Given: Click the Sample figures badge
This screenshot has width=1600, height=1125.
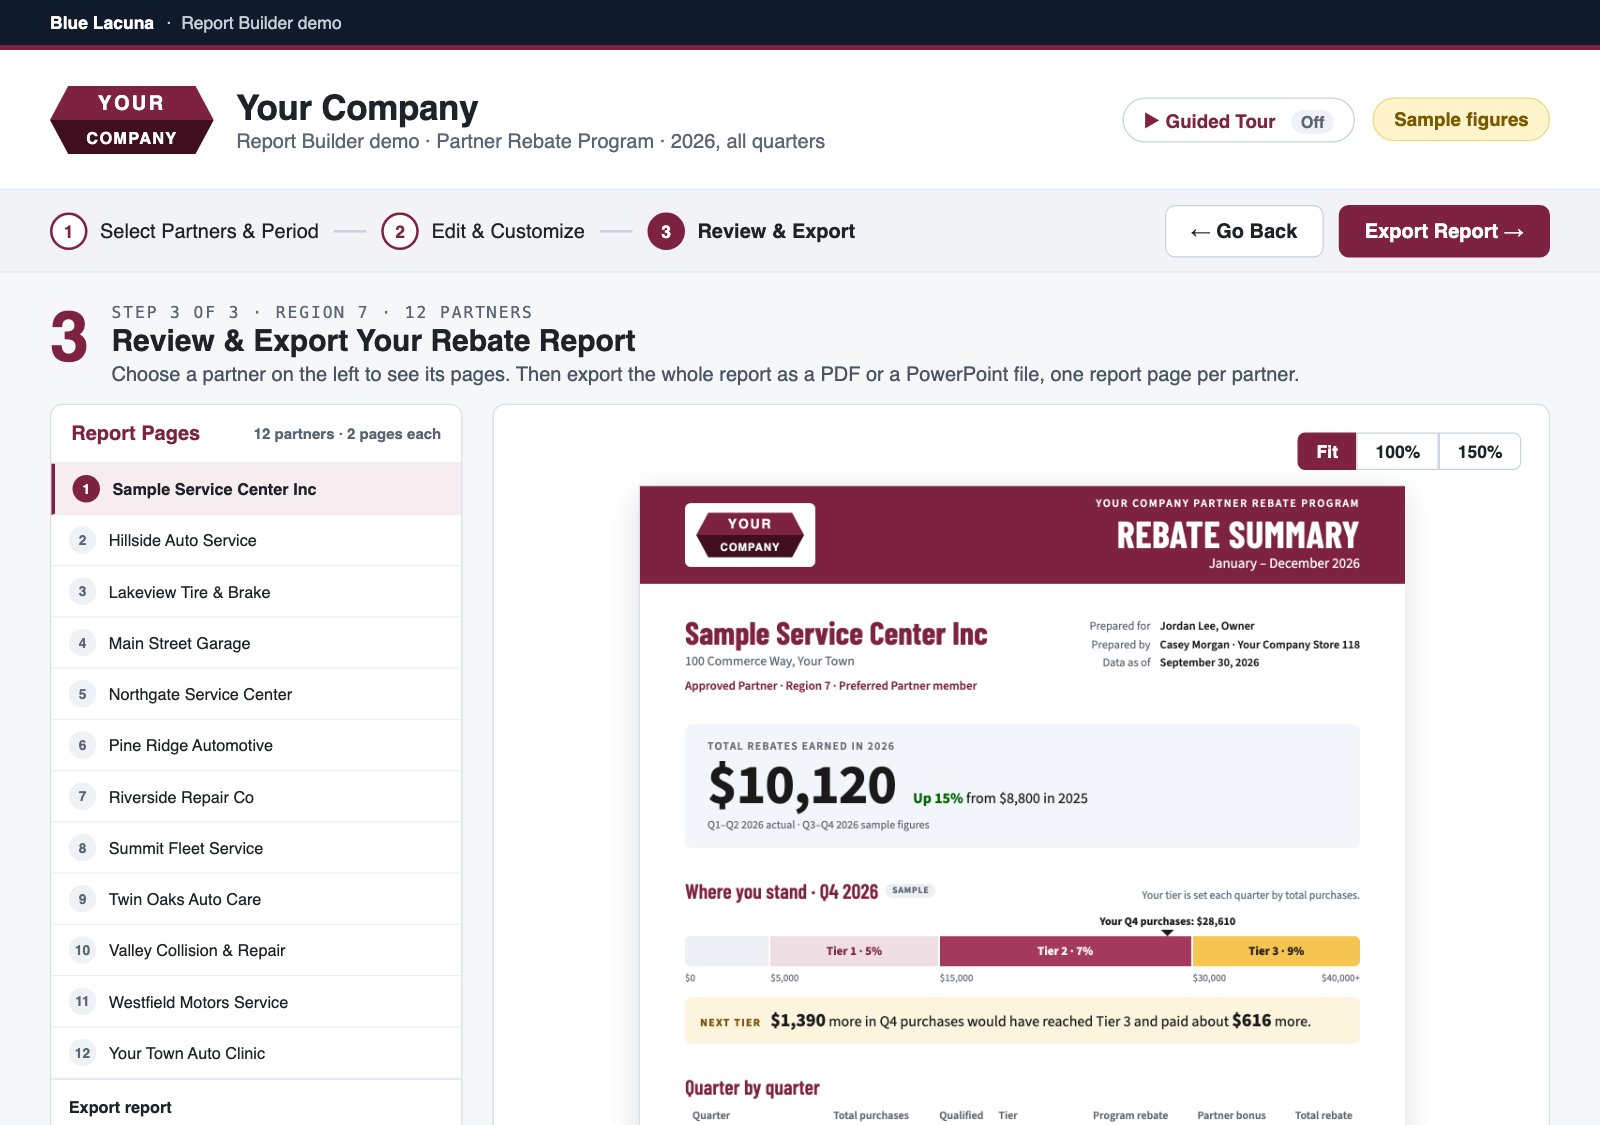Looking at the screenshot, I should tap(1461, 120).
